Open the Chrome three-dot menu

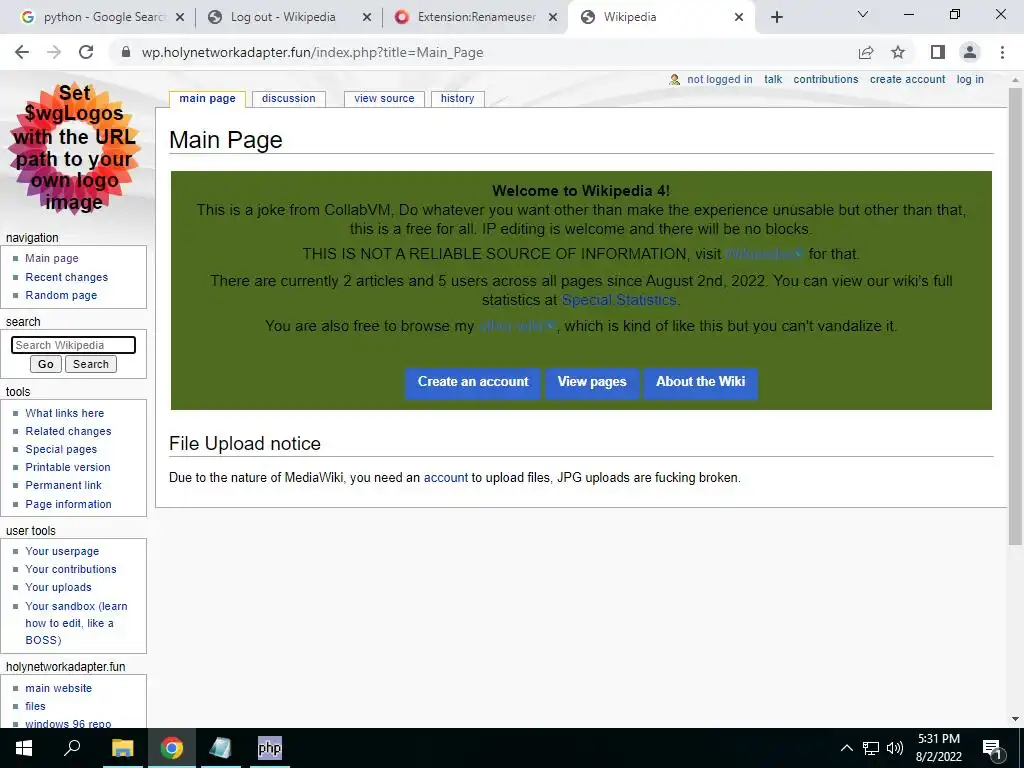pyautogui.click(x=1002, y=52)
